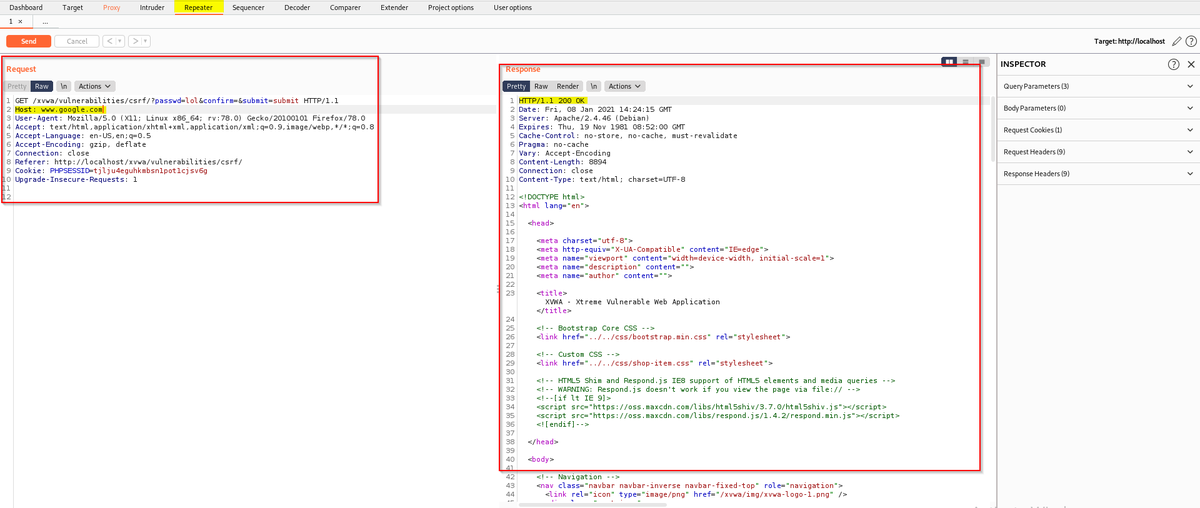The image size is (1200, 508).
Task: Open the Sequencer tab
Action: pos(248,7)
